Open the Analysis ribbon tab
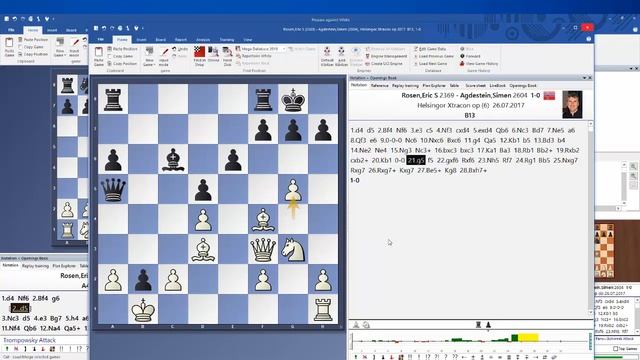 203,40
